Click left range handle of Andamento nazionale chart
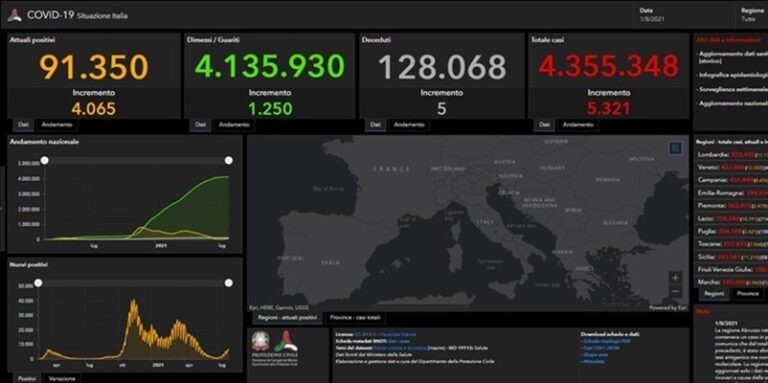 [45, 160]
